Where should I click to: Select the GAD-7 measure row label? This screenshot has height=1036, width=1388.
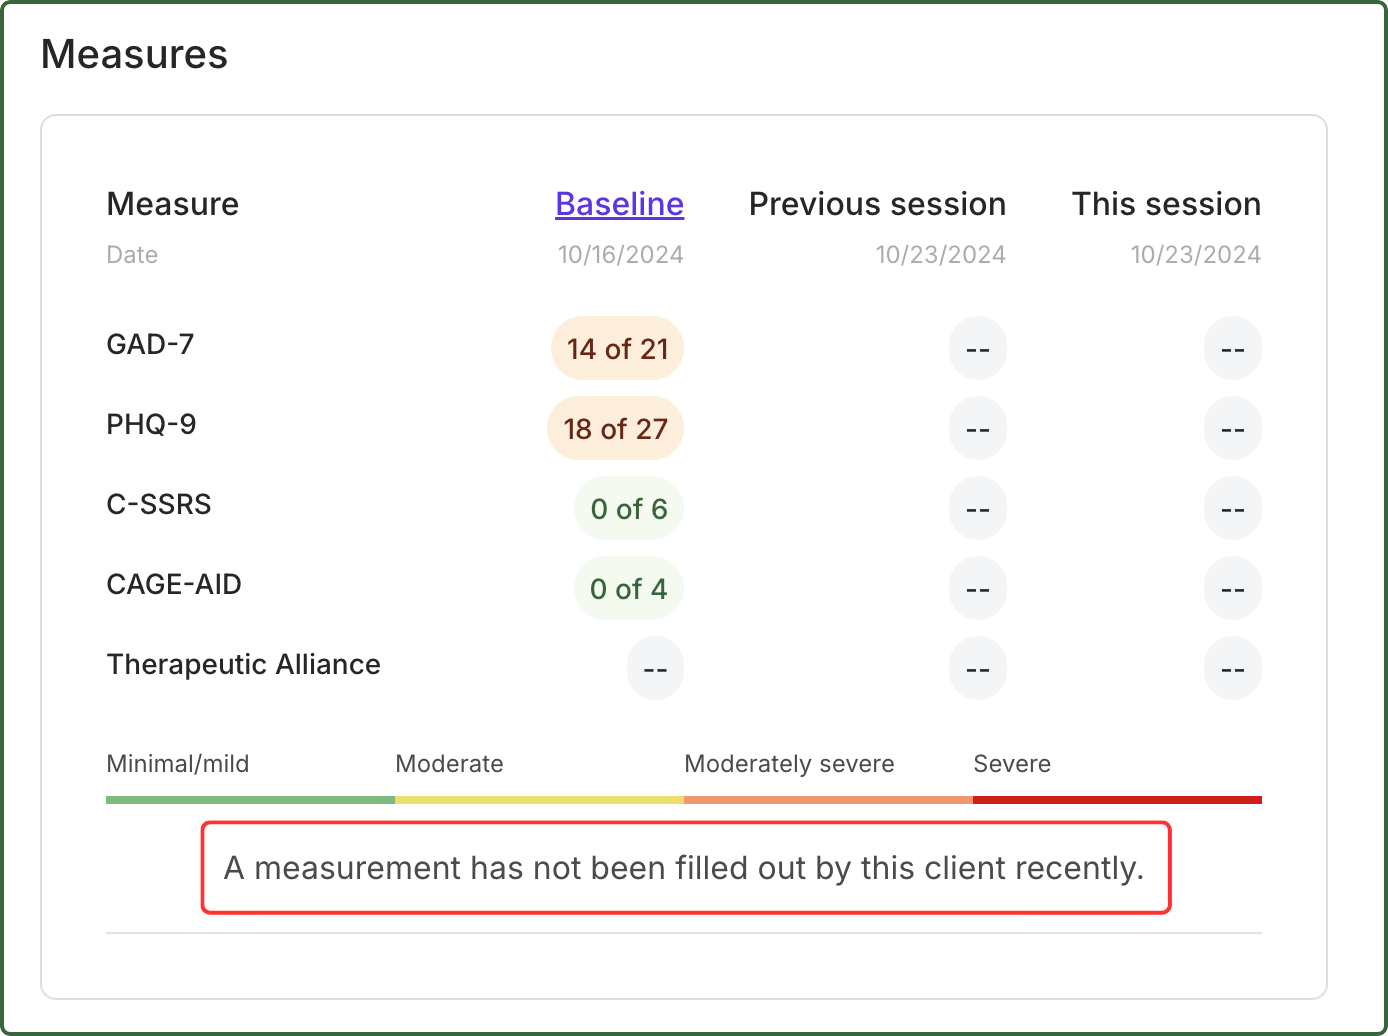pyautogui.click(x=150, y=345)
